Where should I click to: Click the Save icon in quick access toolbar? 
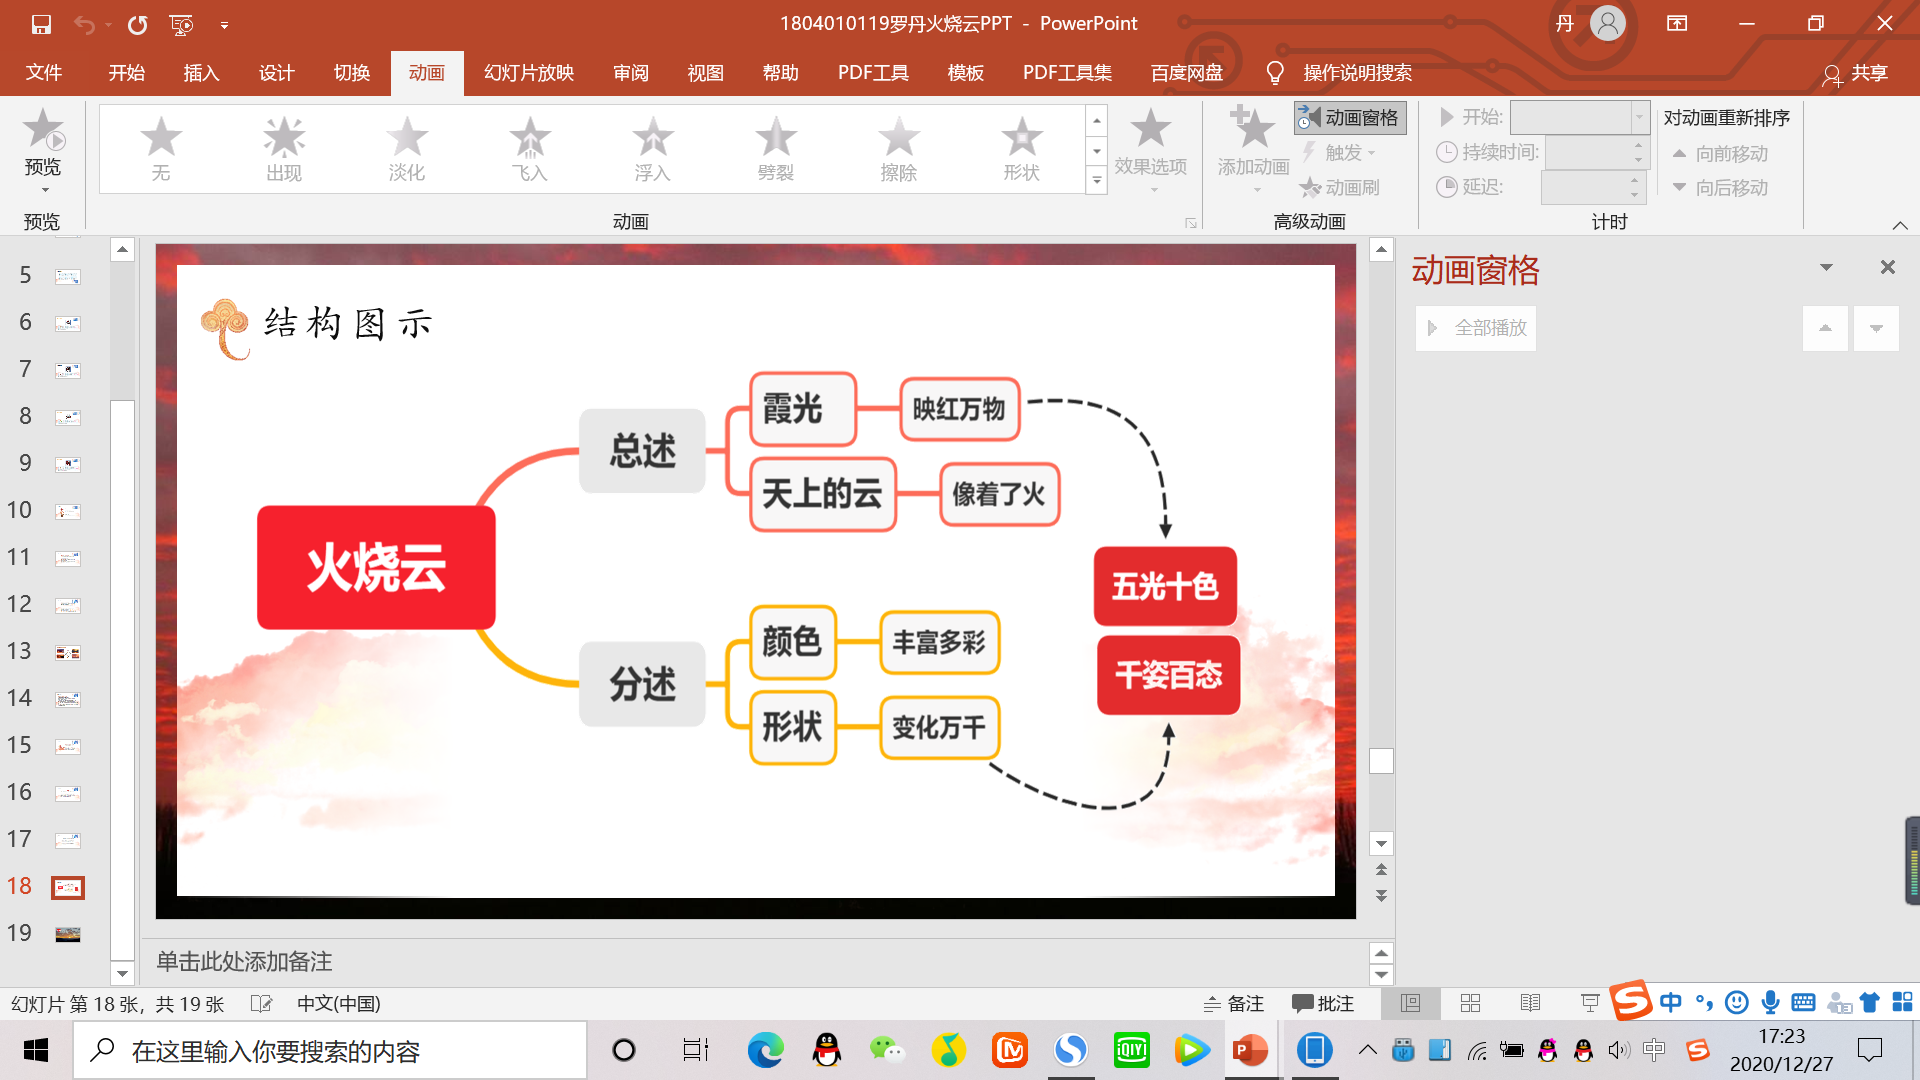41,24
